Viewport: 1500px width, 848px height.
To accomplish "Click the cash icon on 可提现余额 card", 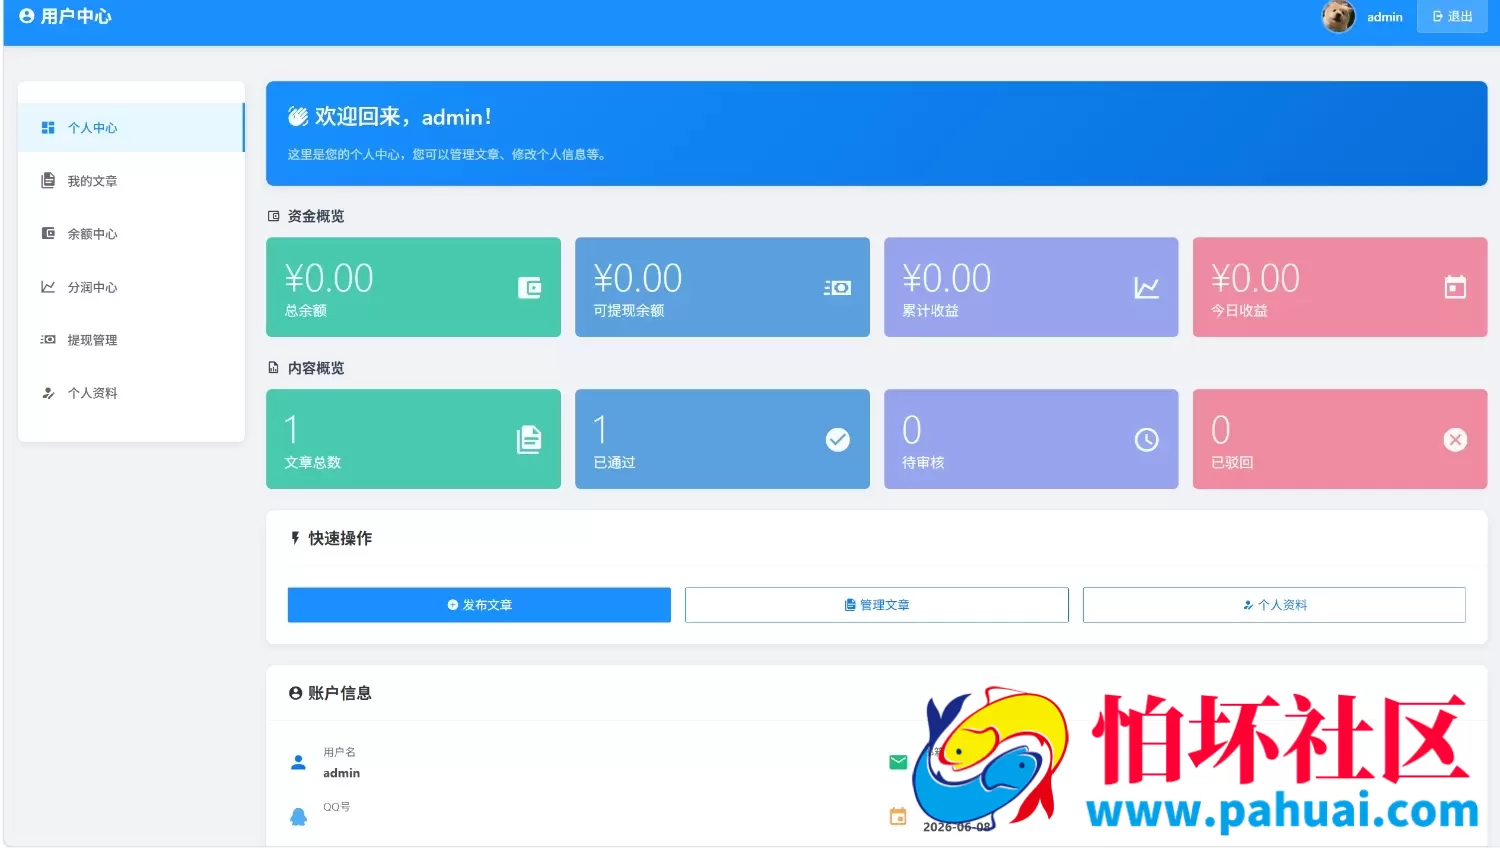I will tap(837, 288).
